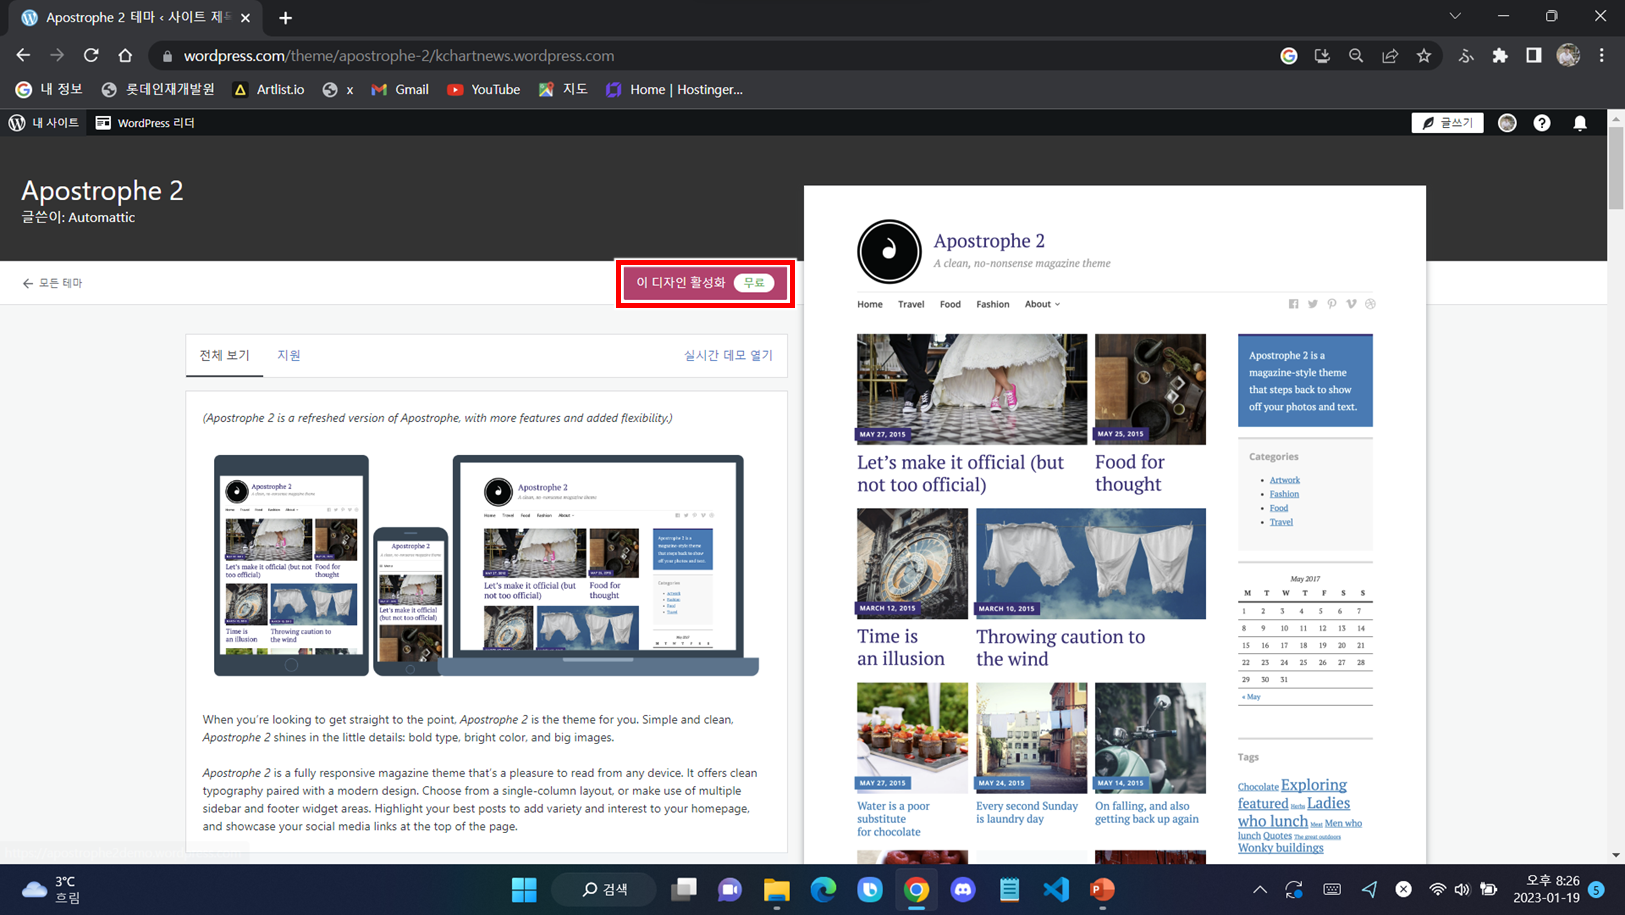1625x915 pixels.
Task: Open the WordPress 리더 reader
Action: [145, 122]
